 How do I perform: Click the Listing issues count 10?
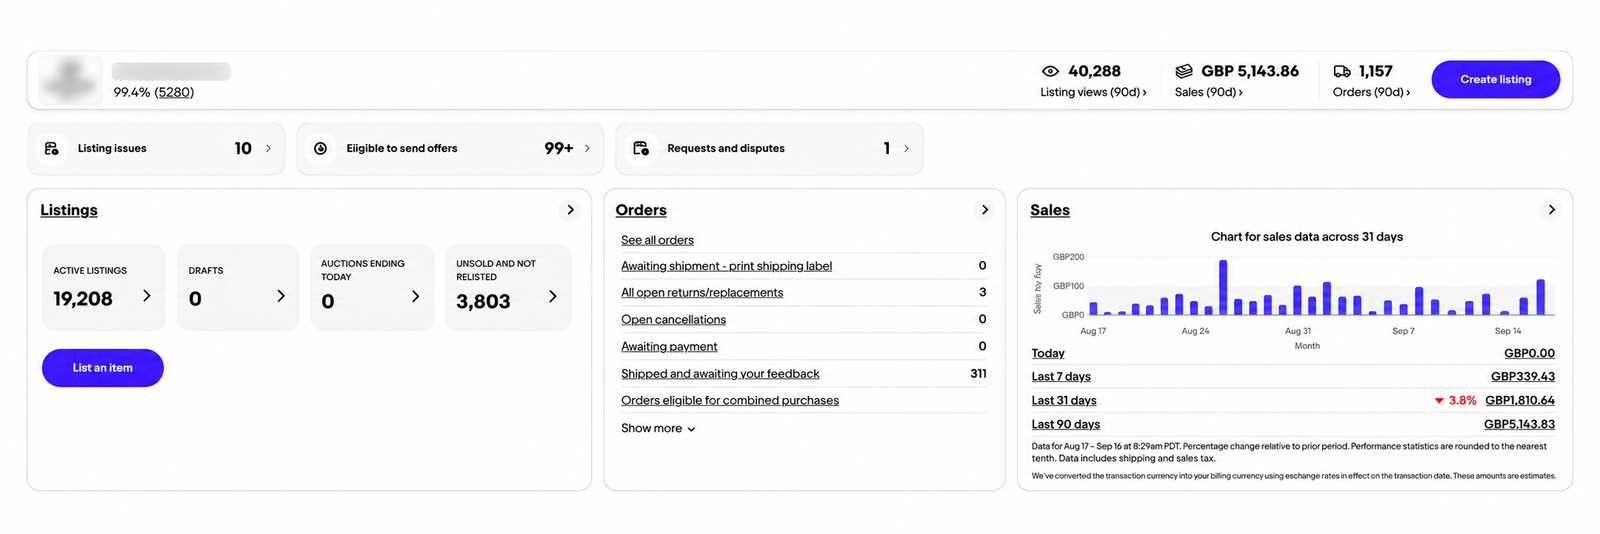click(x=243, y=148)
